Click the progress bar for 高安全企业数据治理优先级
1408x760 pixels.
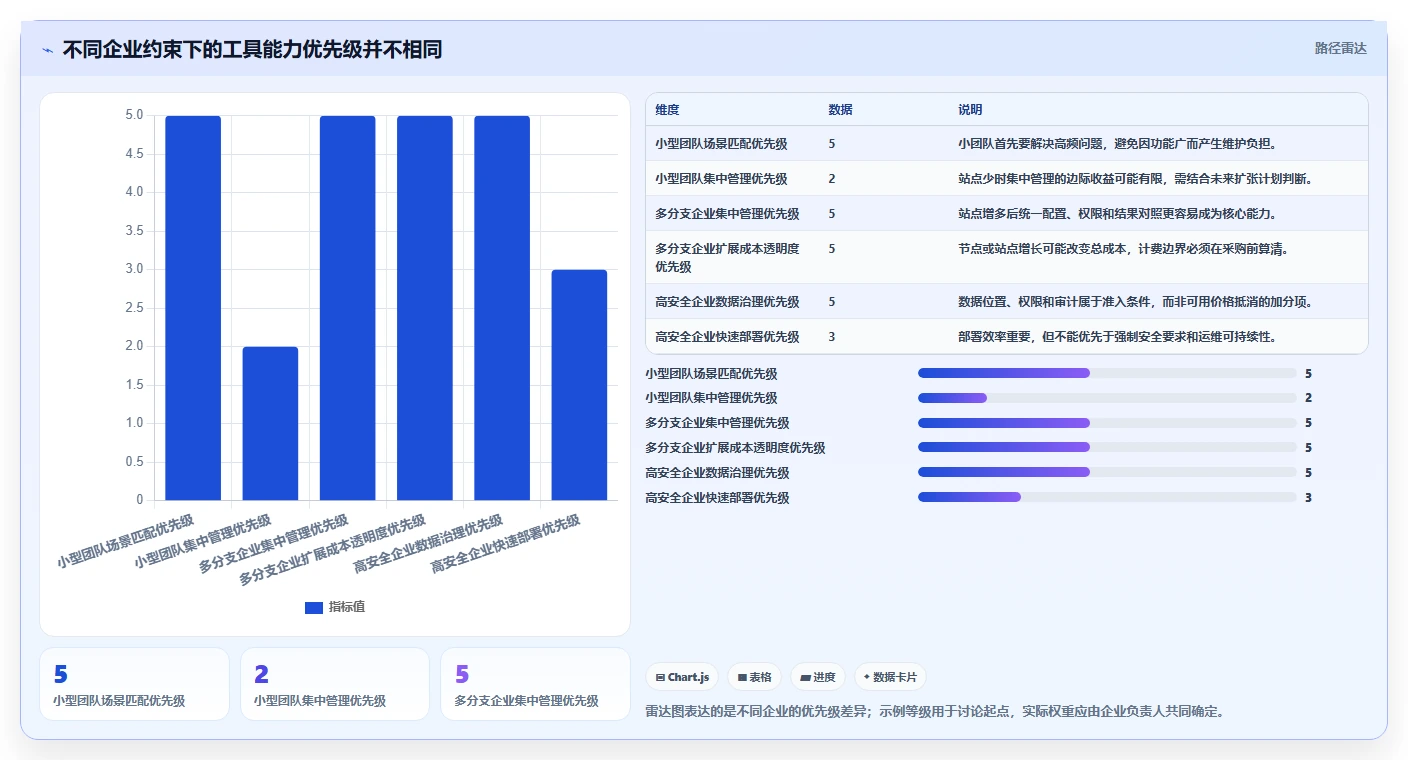1107,472
